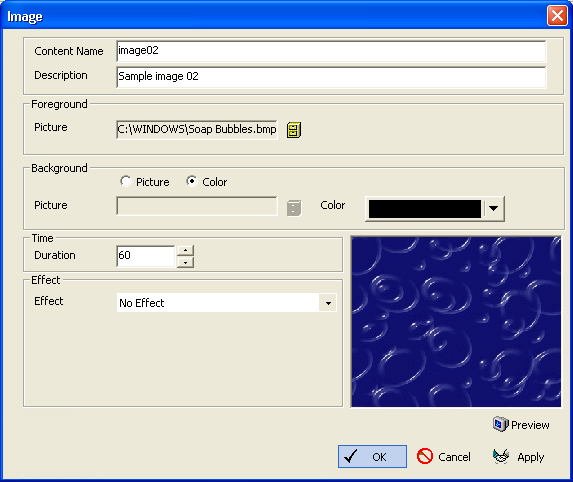Open the foreground picture file browser icon
This screenshot has width=573, height=482.
tap(294, 130)
